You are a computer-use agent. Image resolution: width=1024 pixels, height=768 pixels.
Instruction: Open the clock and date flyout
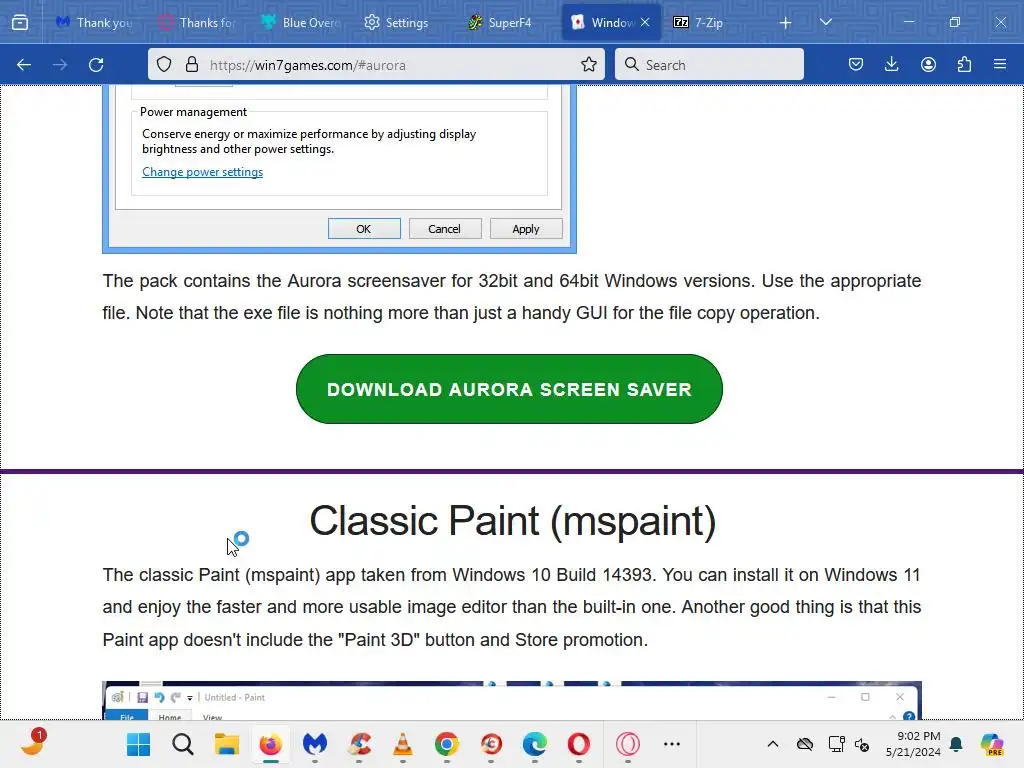click(x=913, y=744)
